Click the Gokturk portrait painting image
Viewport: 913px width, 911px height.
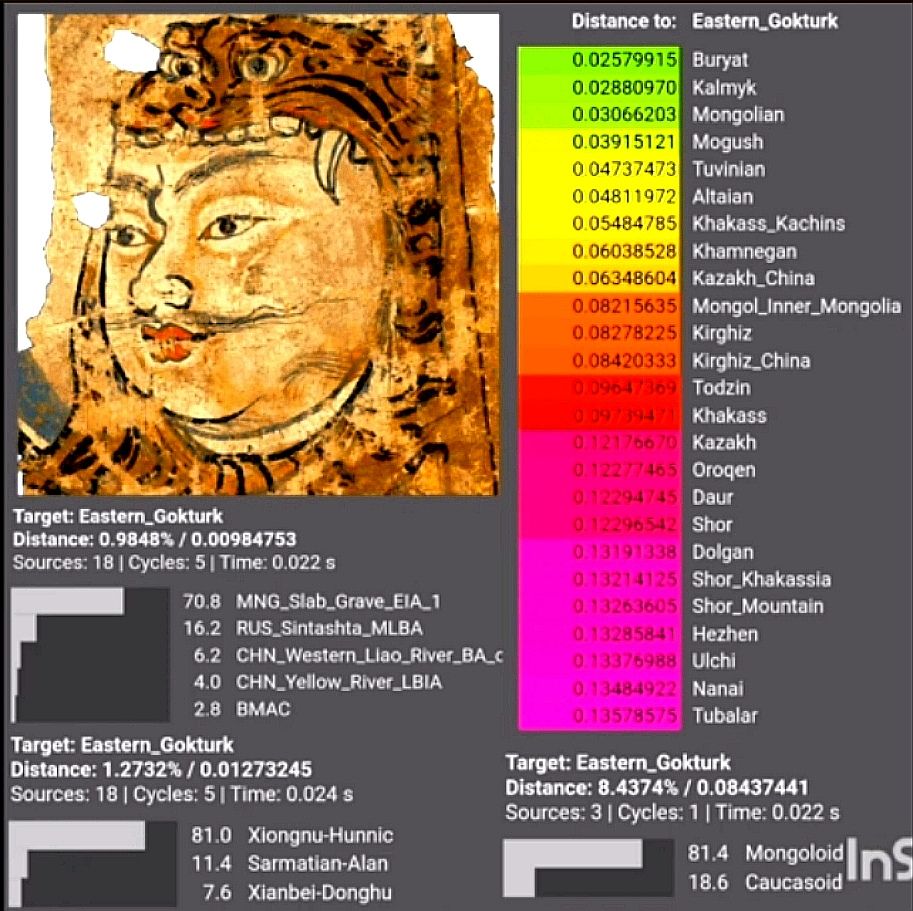click(258, 254)
